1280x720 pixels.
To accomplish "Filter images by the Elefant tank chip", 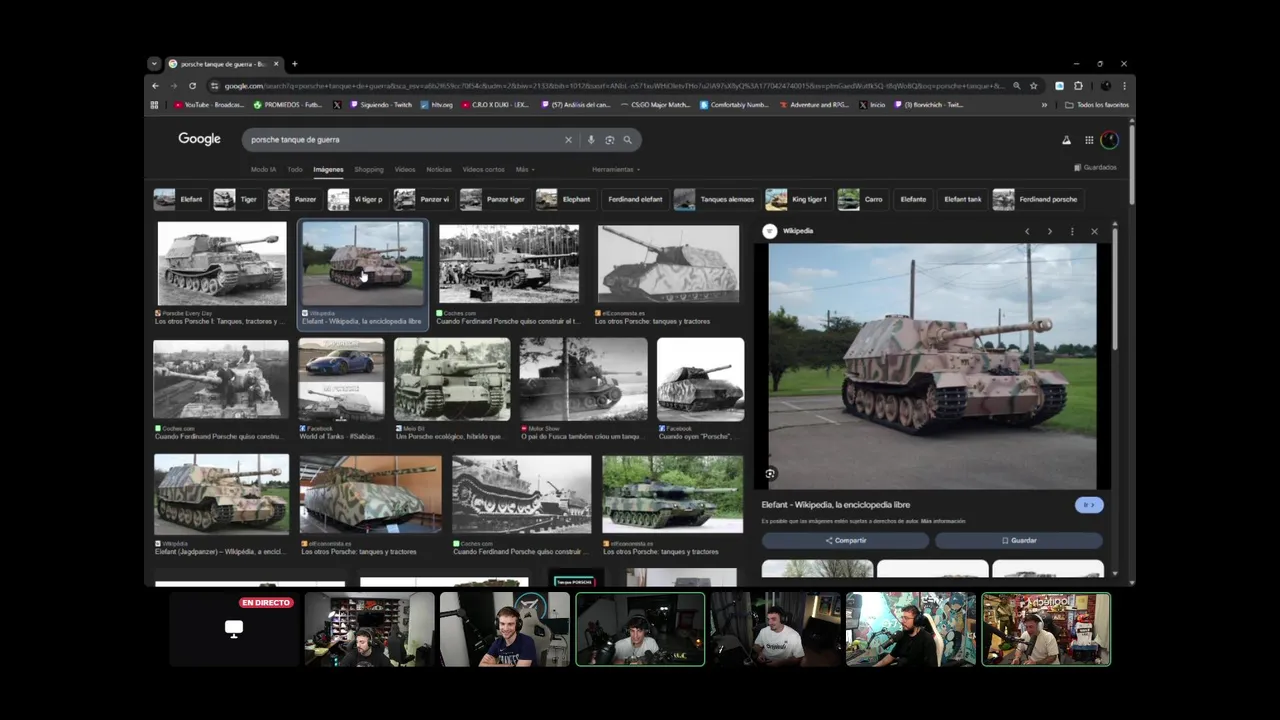I will point(963,199).
